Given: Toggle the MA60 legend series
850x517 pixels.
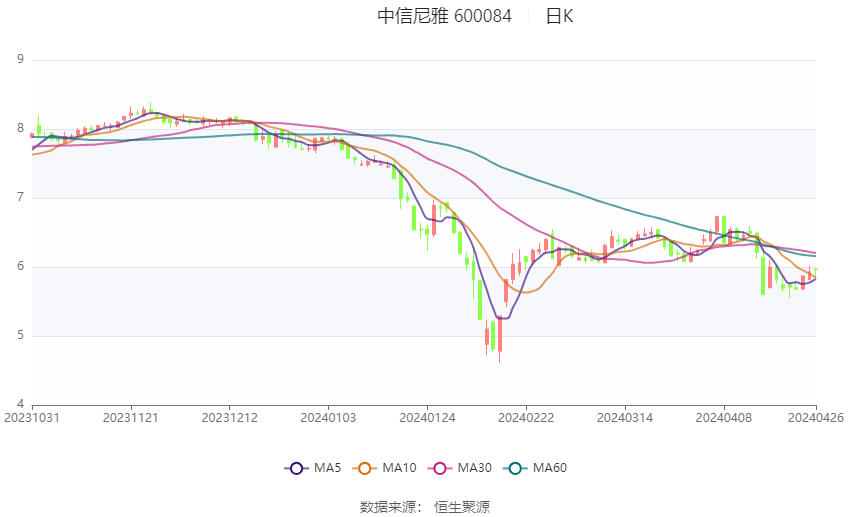Looking at the screenshot, I should coord(535,468).
